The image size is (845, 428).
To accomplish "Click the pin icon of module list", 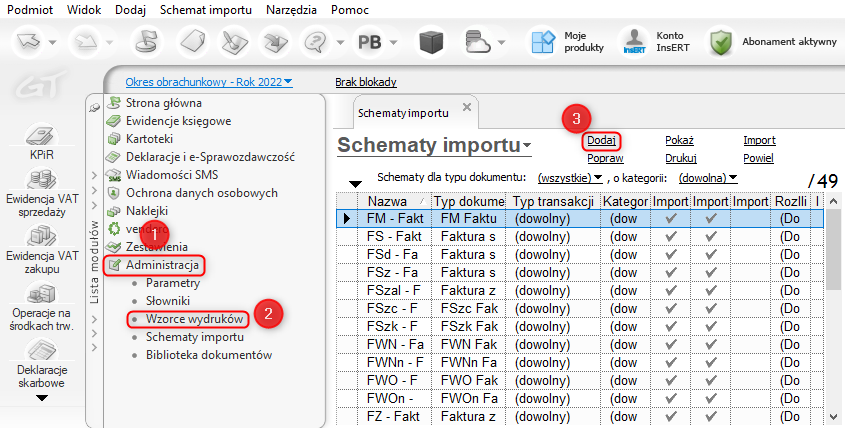I will click(94, 108).
